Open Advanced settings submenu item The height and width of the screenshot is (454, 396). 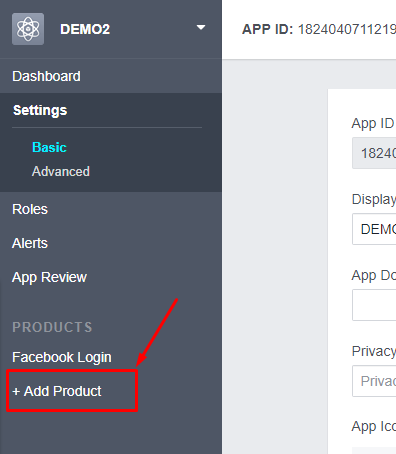(61, 171)
